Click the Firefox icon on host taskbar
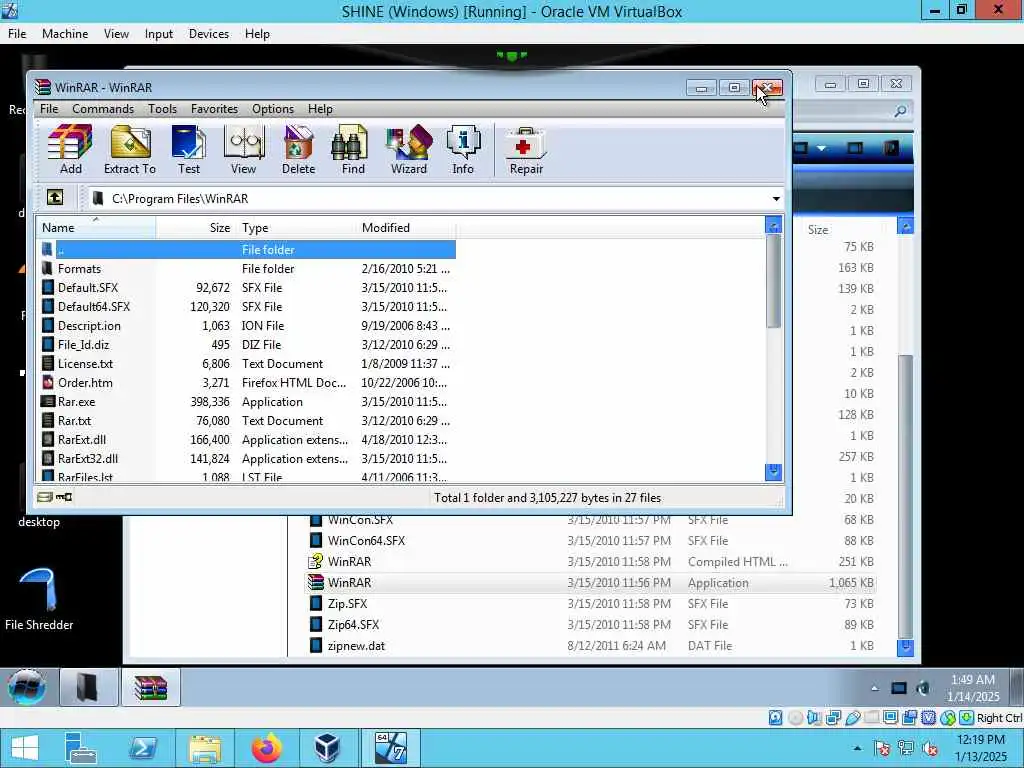This screenshot has height=768, width=1024. point(266,748)
